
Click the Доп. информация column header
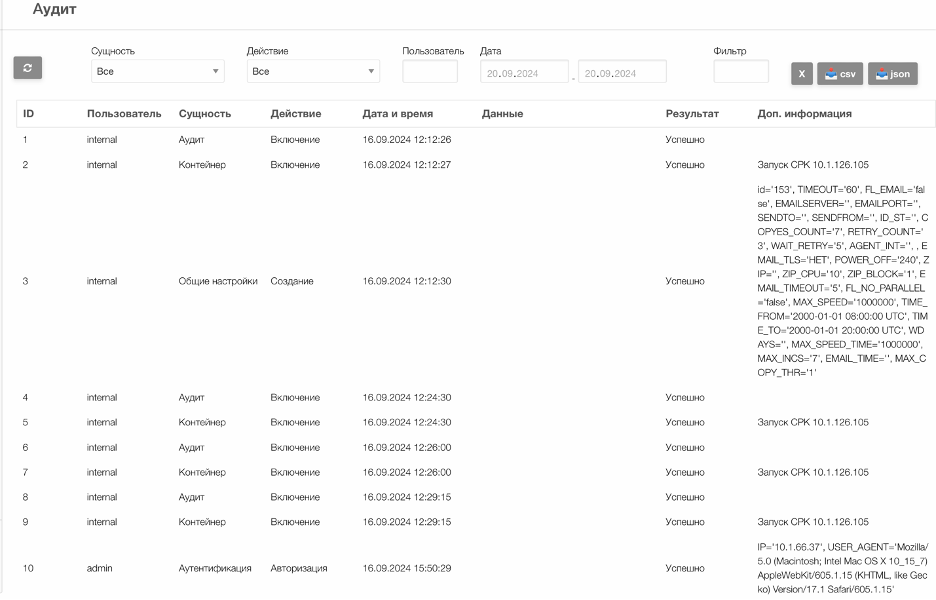point(805,113)
